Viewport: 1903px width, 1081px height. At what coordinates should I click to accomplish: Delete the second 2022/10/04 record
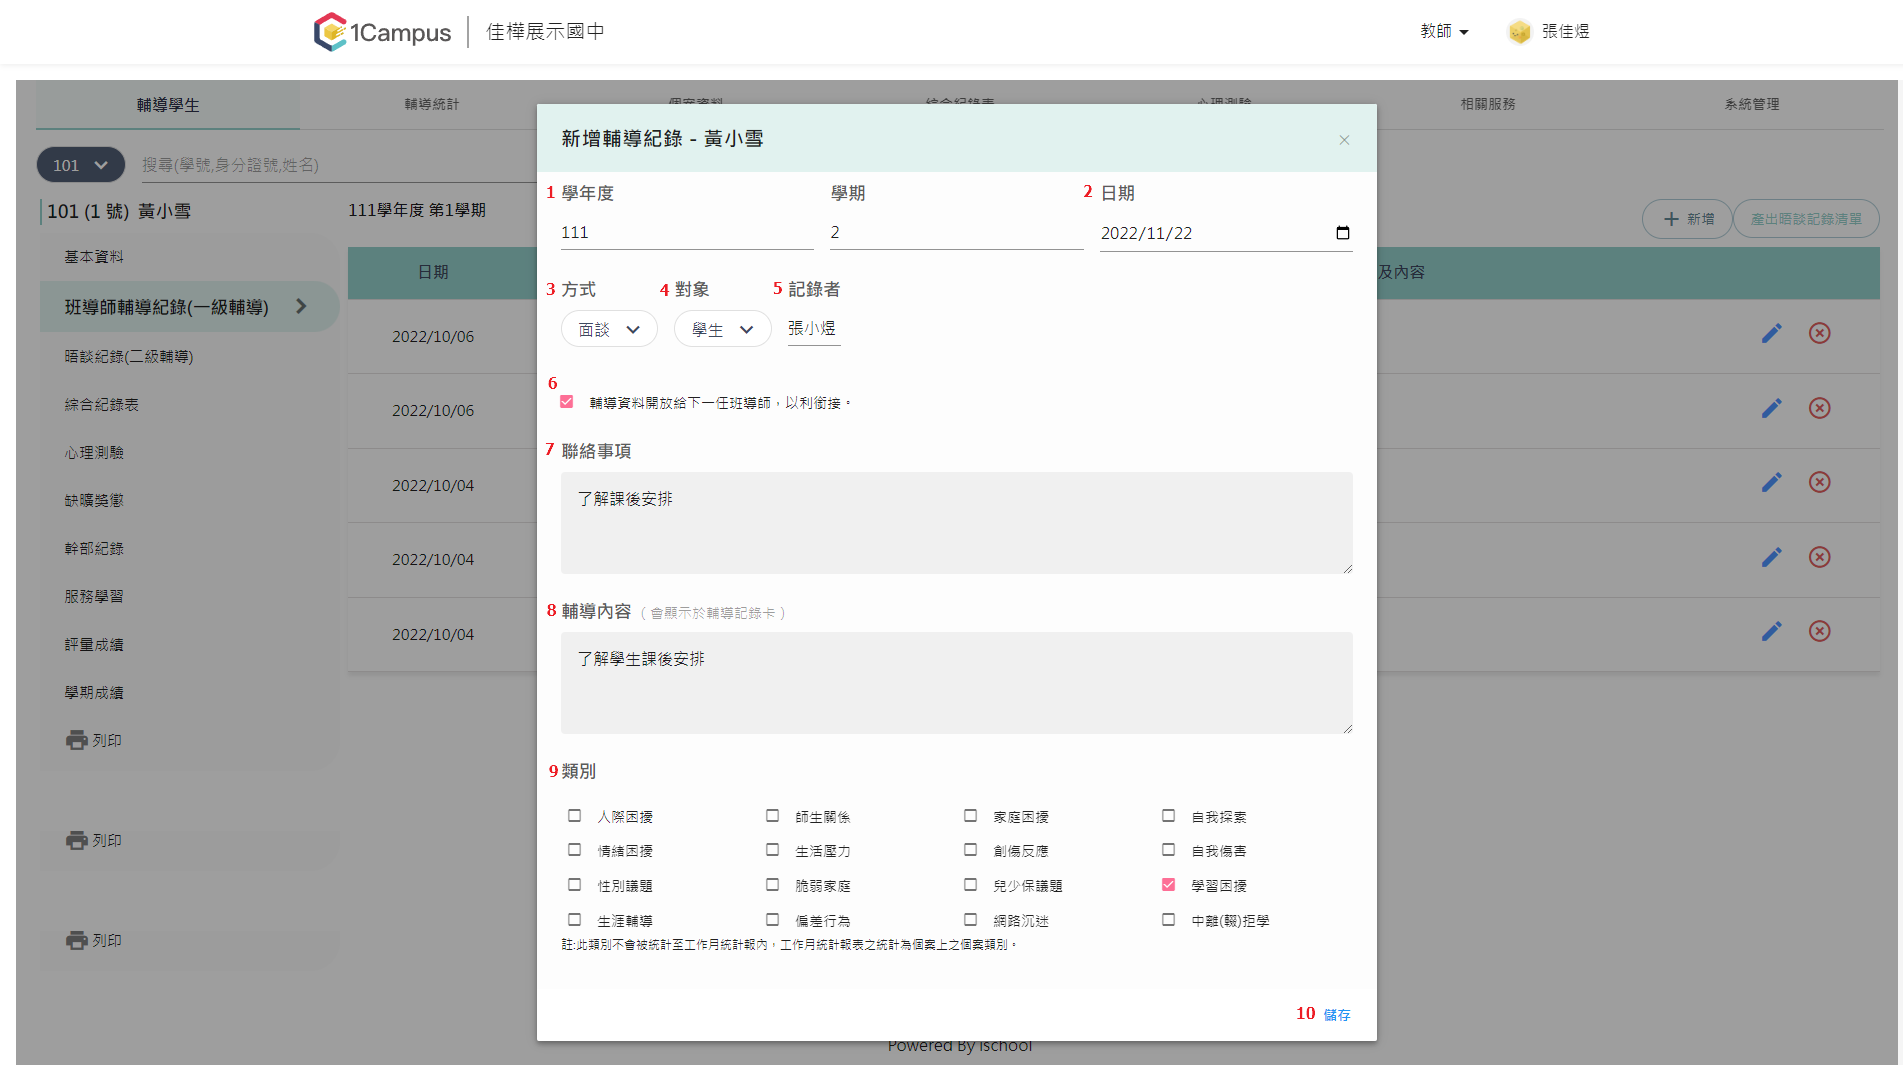pyautogui.click(x=1819, y=557)
